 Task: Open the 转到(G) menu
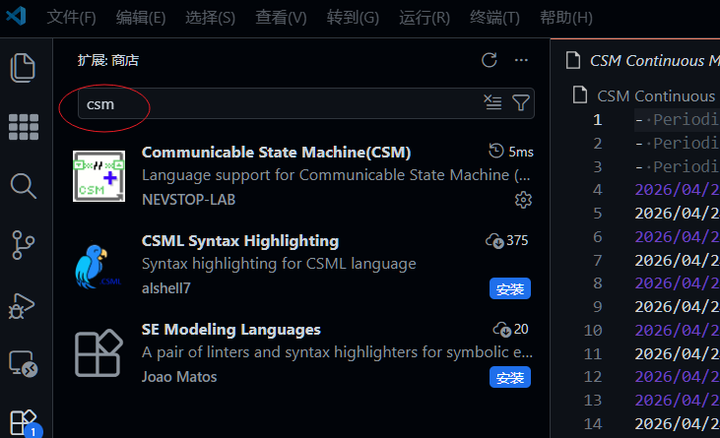pyautogui.click(x=353, y=18)
